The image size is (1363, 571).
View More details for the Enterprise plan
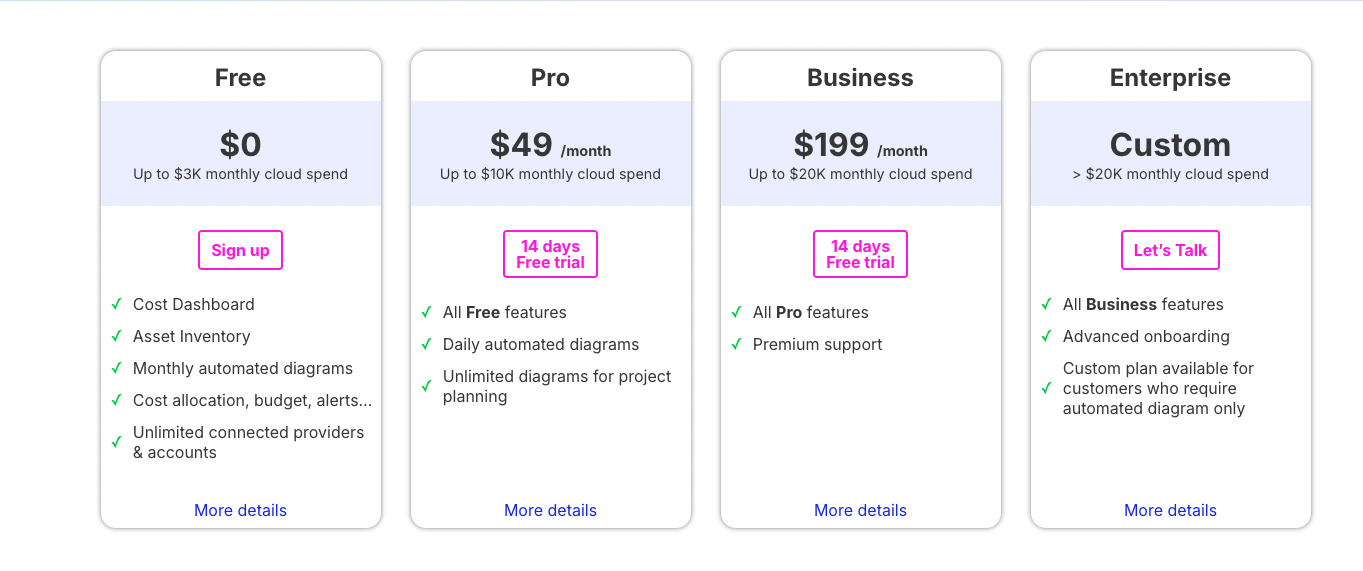pos(1170,510)
